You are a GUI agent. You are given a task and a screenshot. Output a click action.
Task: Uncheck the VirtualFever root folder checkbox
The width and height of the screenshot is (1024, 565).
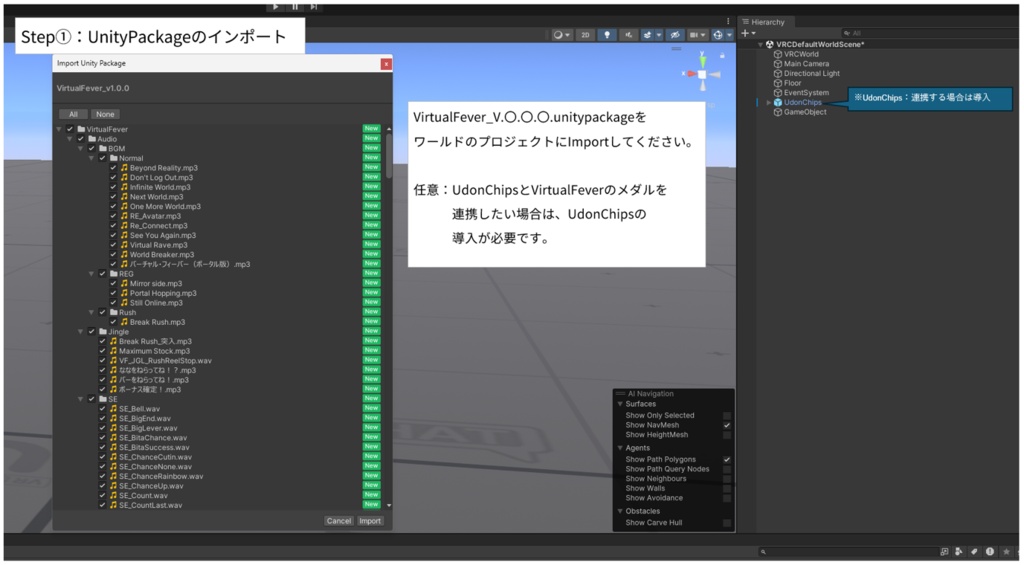click(x=70, y=129)
